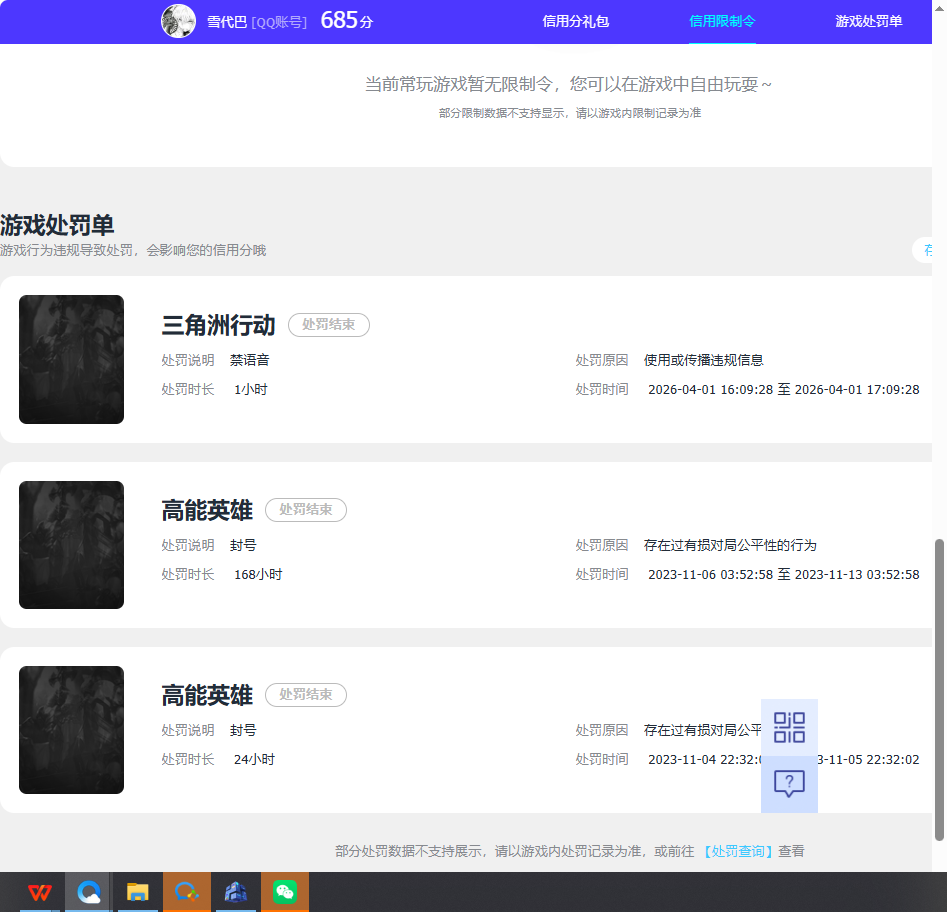
Task: Click 处罚结束 badge beside 三角洲行动
Action: [329, 325]
